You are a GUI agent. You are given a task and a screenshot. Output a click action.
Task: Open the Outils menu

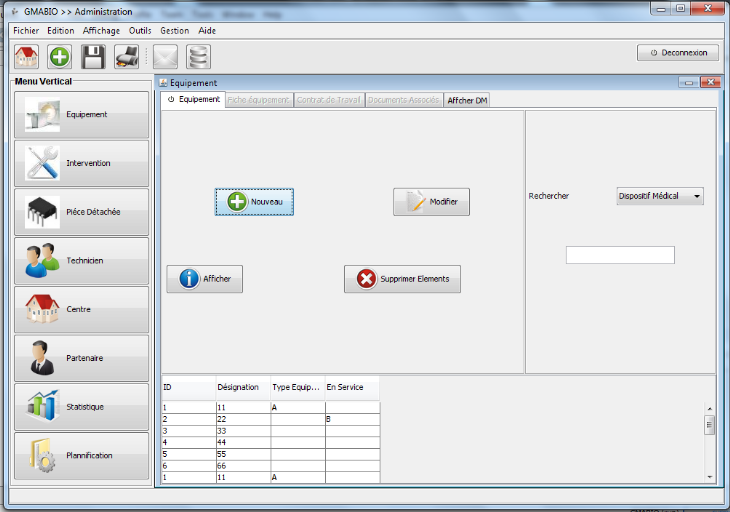pyautogui.click(x=140, y=31)
